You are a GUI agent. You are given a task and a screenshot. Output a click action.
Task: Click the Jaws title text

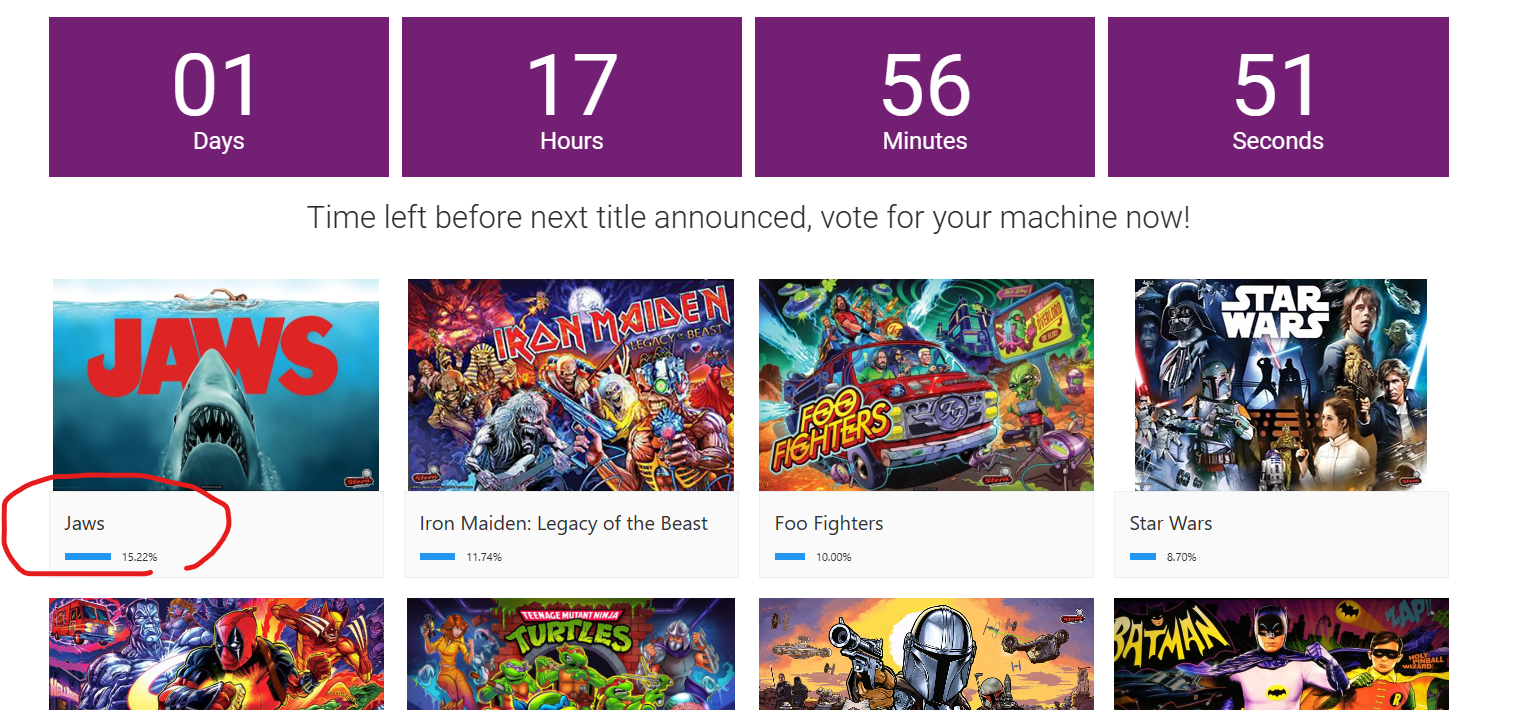pos(85,523)
